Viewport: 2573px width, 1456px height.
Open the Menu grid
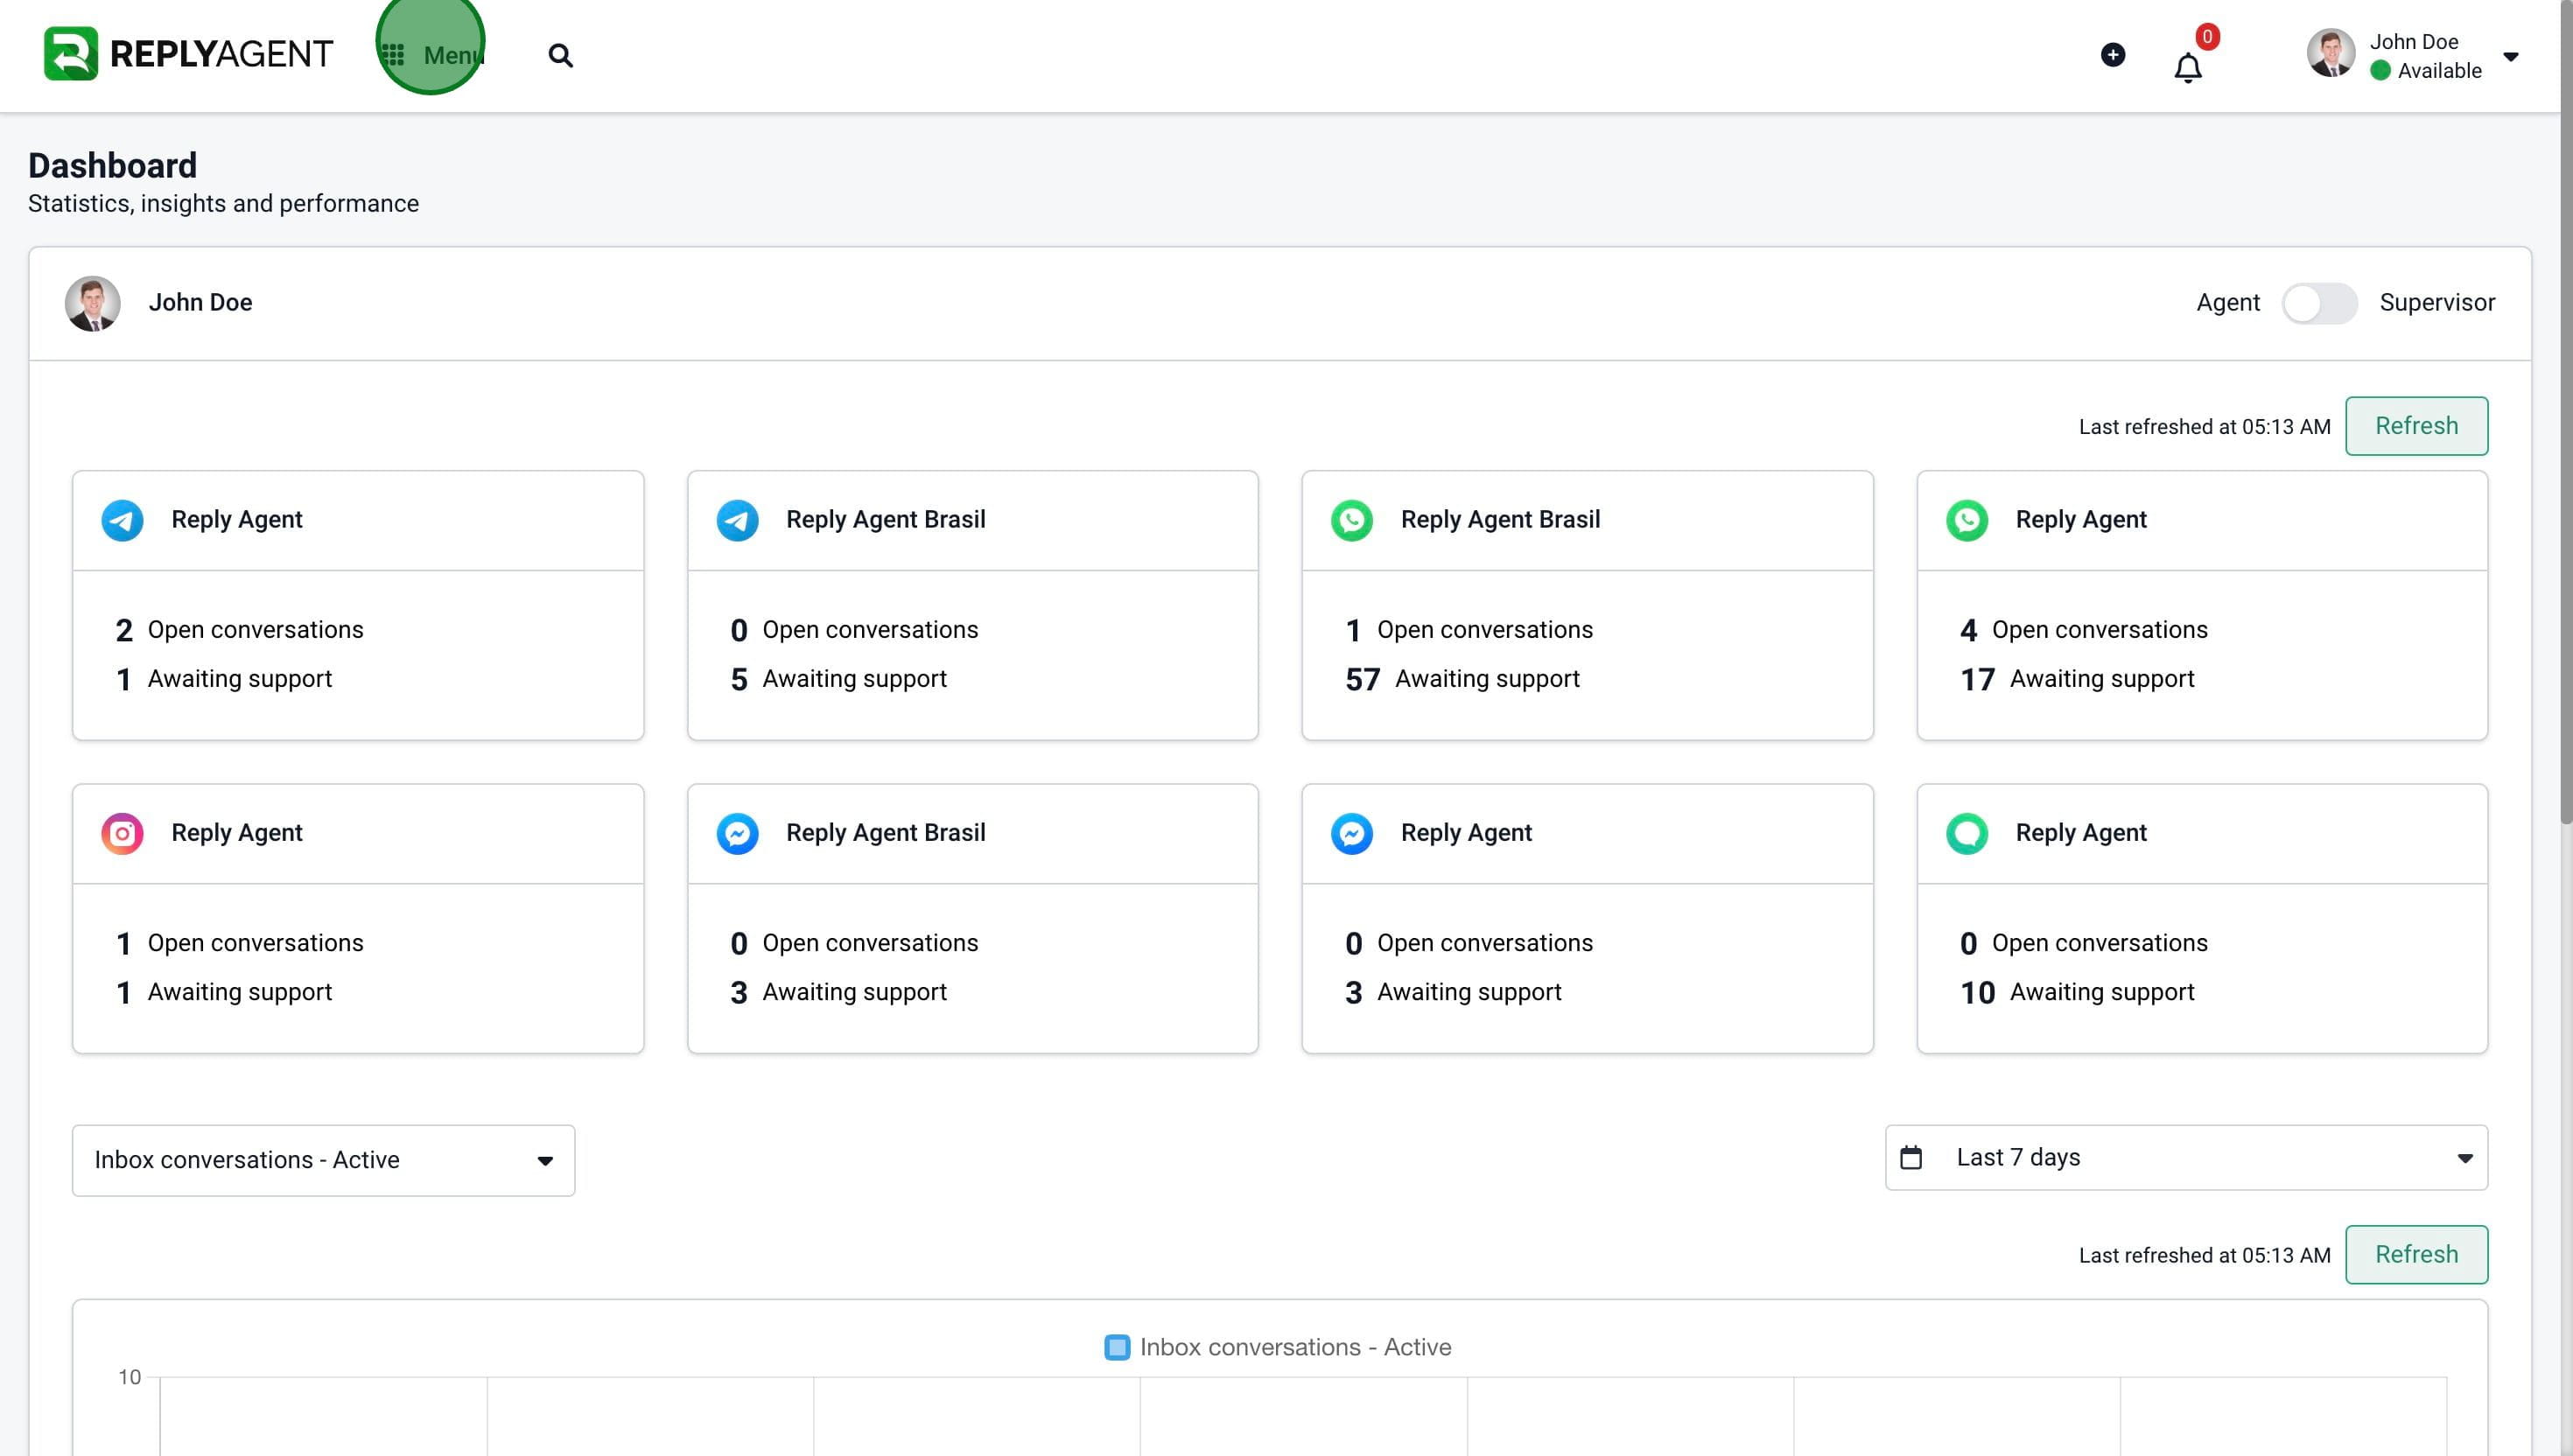pos(433,55)
